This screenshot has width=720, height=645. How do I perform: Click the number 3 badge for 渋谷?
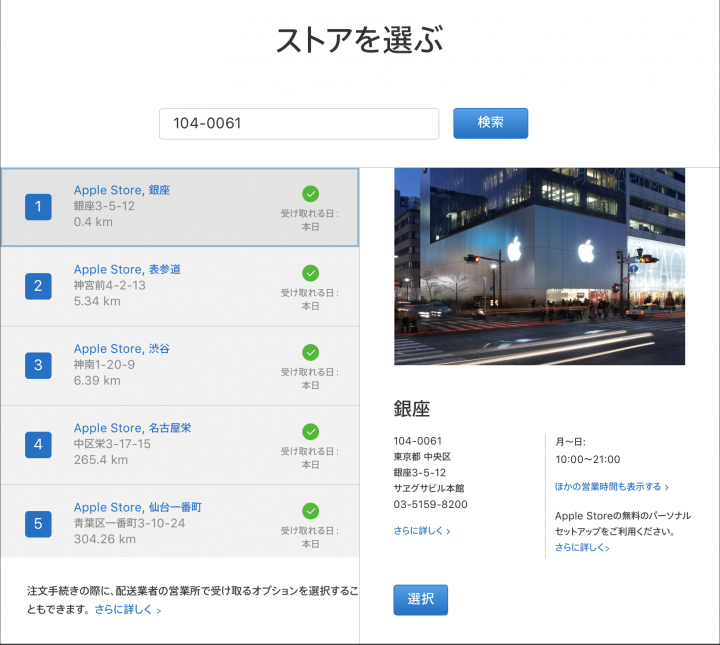pyautogui.click(x=38, y=365)
